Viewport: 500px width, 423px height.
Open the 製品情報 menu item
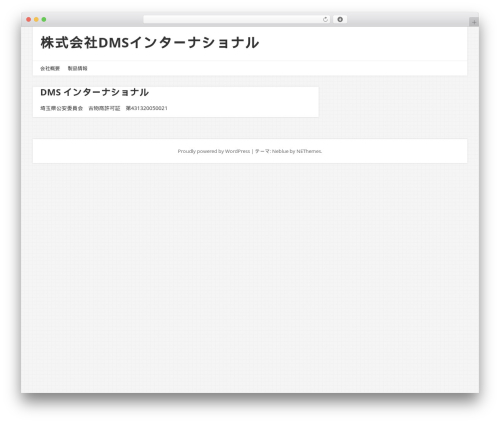(77, 68)
